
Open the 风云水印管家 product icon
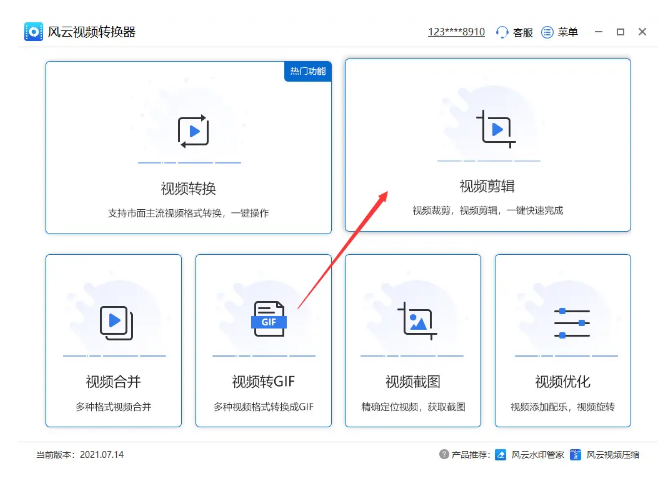(500, 454)
